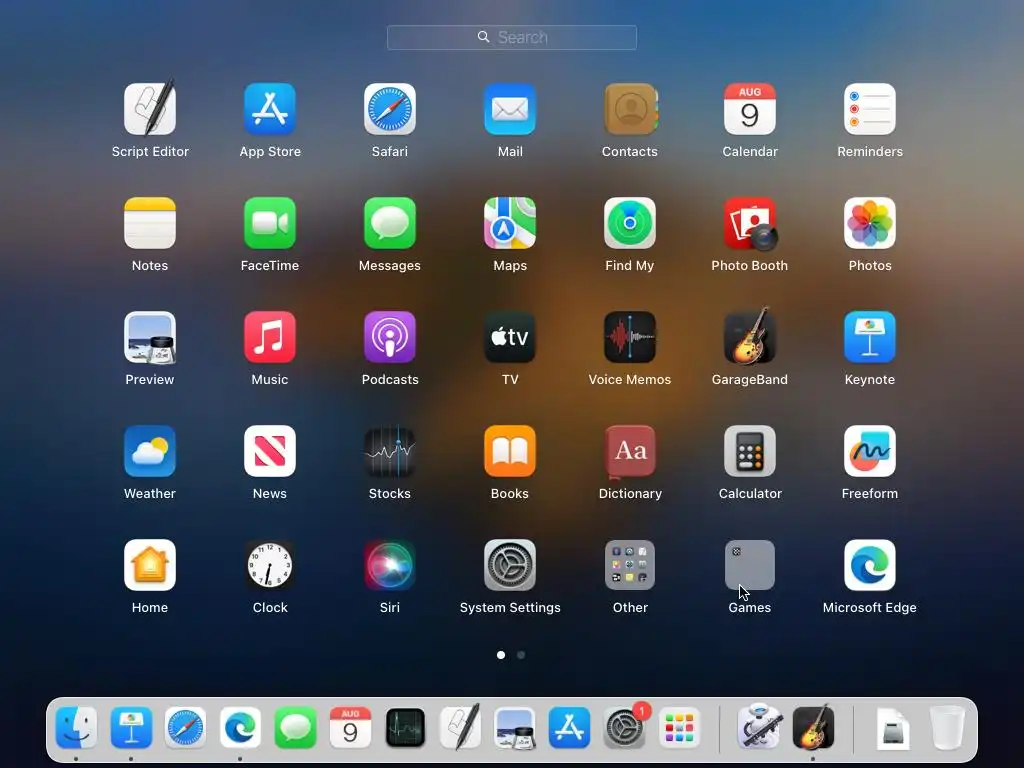Open Safari in the Launchpad grid
The height and width of the screenshot is (768, 1024).
click(390, 108)
